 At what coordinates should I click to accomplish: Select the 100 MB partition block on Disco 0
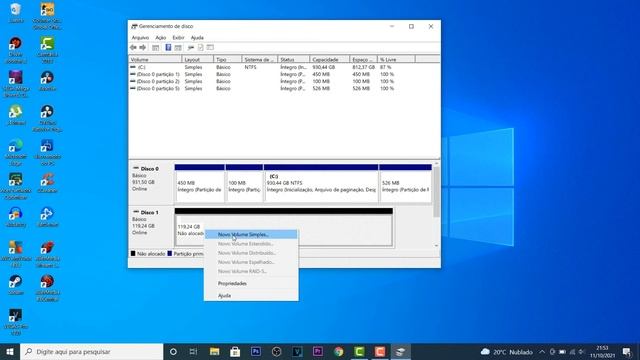tap(244, 183)
